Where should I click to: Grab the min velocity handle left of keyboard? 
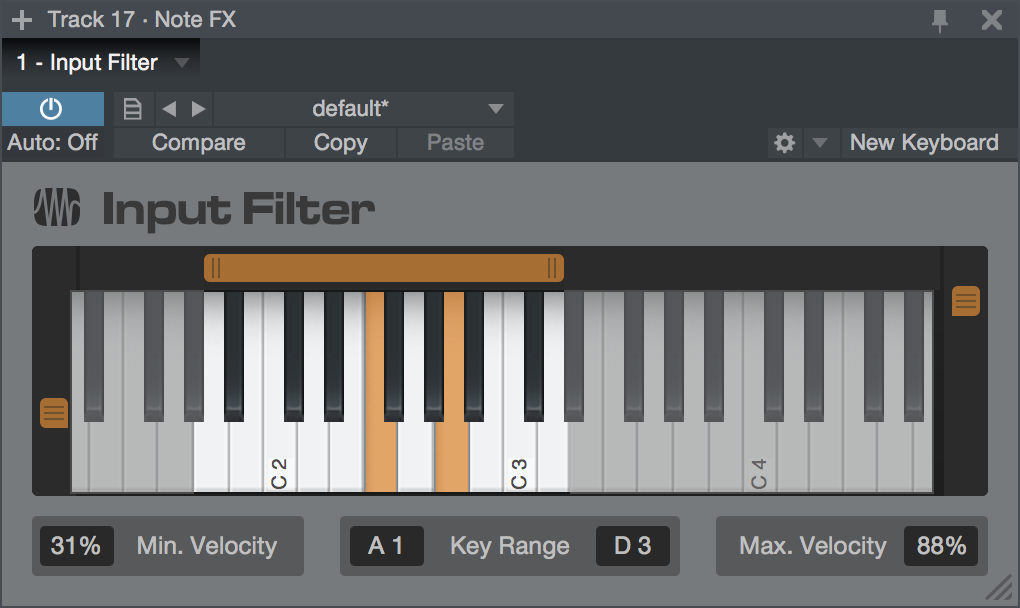(54, 413)
